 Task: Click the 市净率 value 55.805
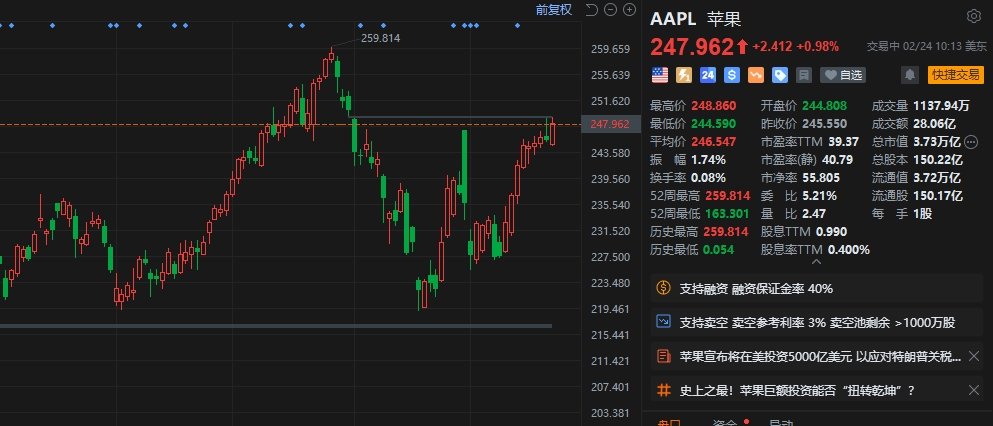coord(821,177)
